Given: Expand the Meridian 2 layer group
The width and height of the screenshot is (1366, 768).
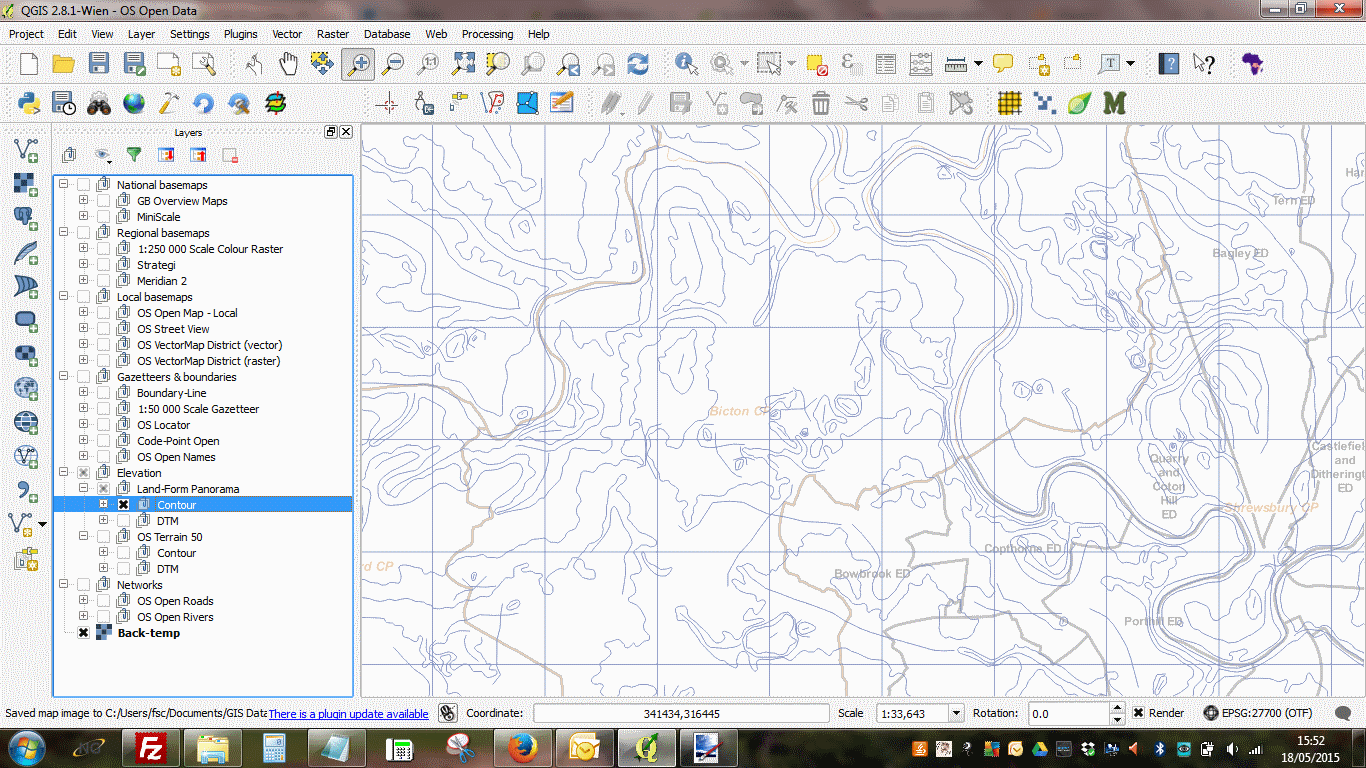Looking at the screenshot, I should click(x=83, y=281).
